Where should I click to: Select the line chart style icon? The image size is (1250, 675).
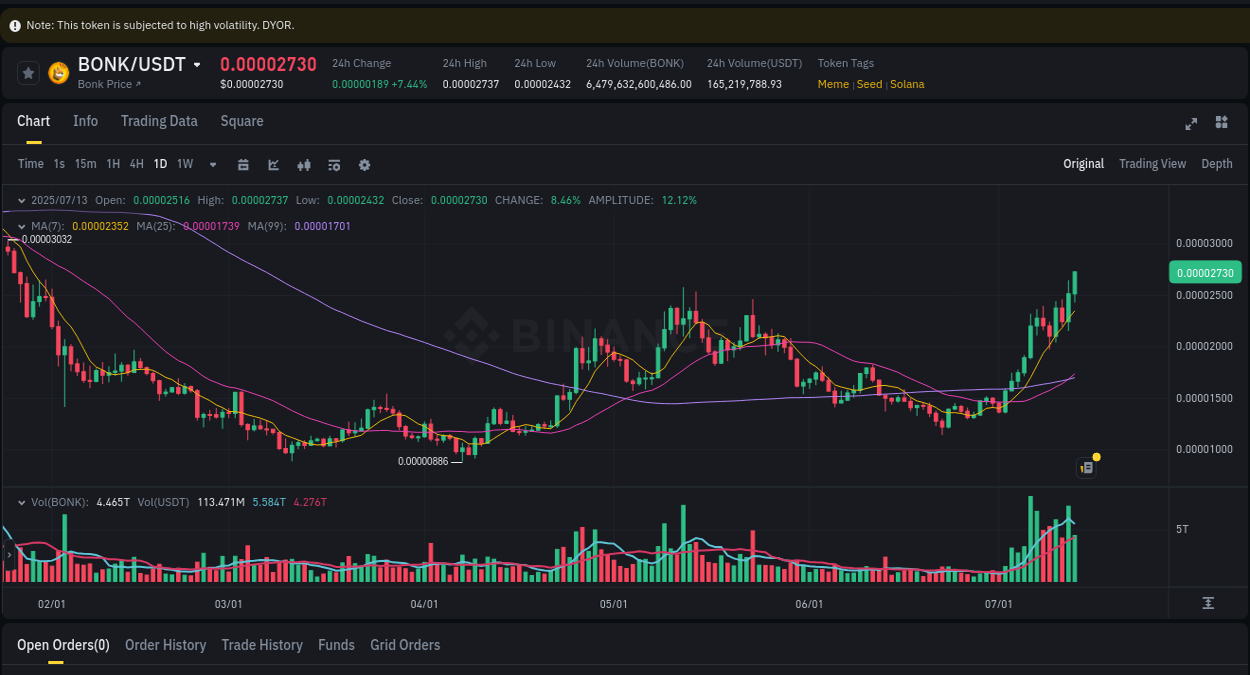click(x=273, y=164)
